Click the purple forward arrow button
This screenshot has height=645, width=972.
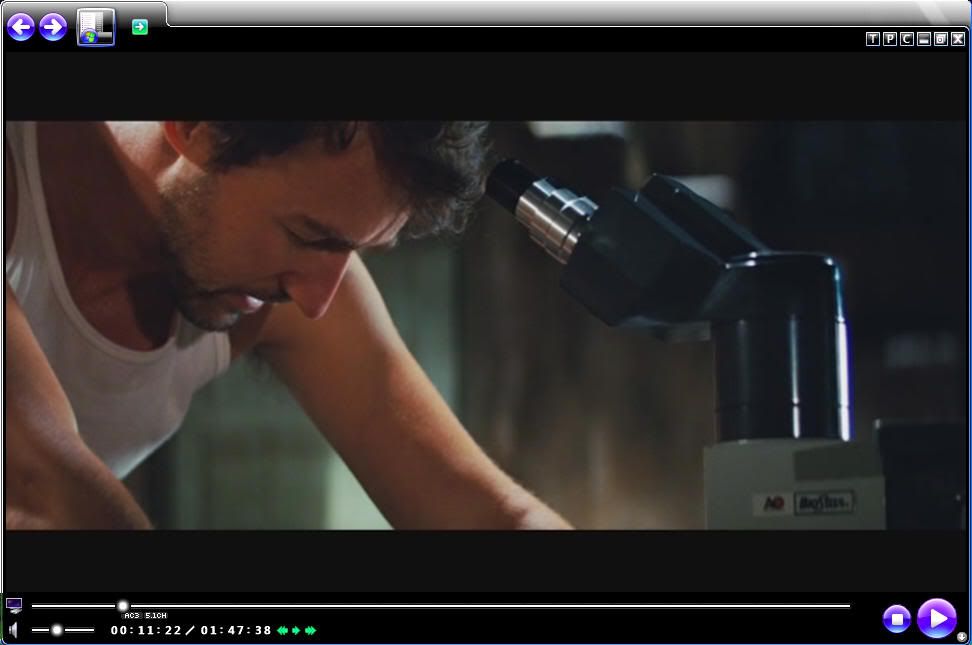pyautogui.click(x=53, y=27)
